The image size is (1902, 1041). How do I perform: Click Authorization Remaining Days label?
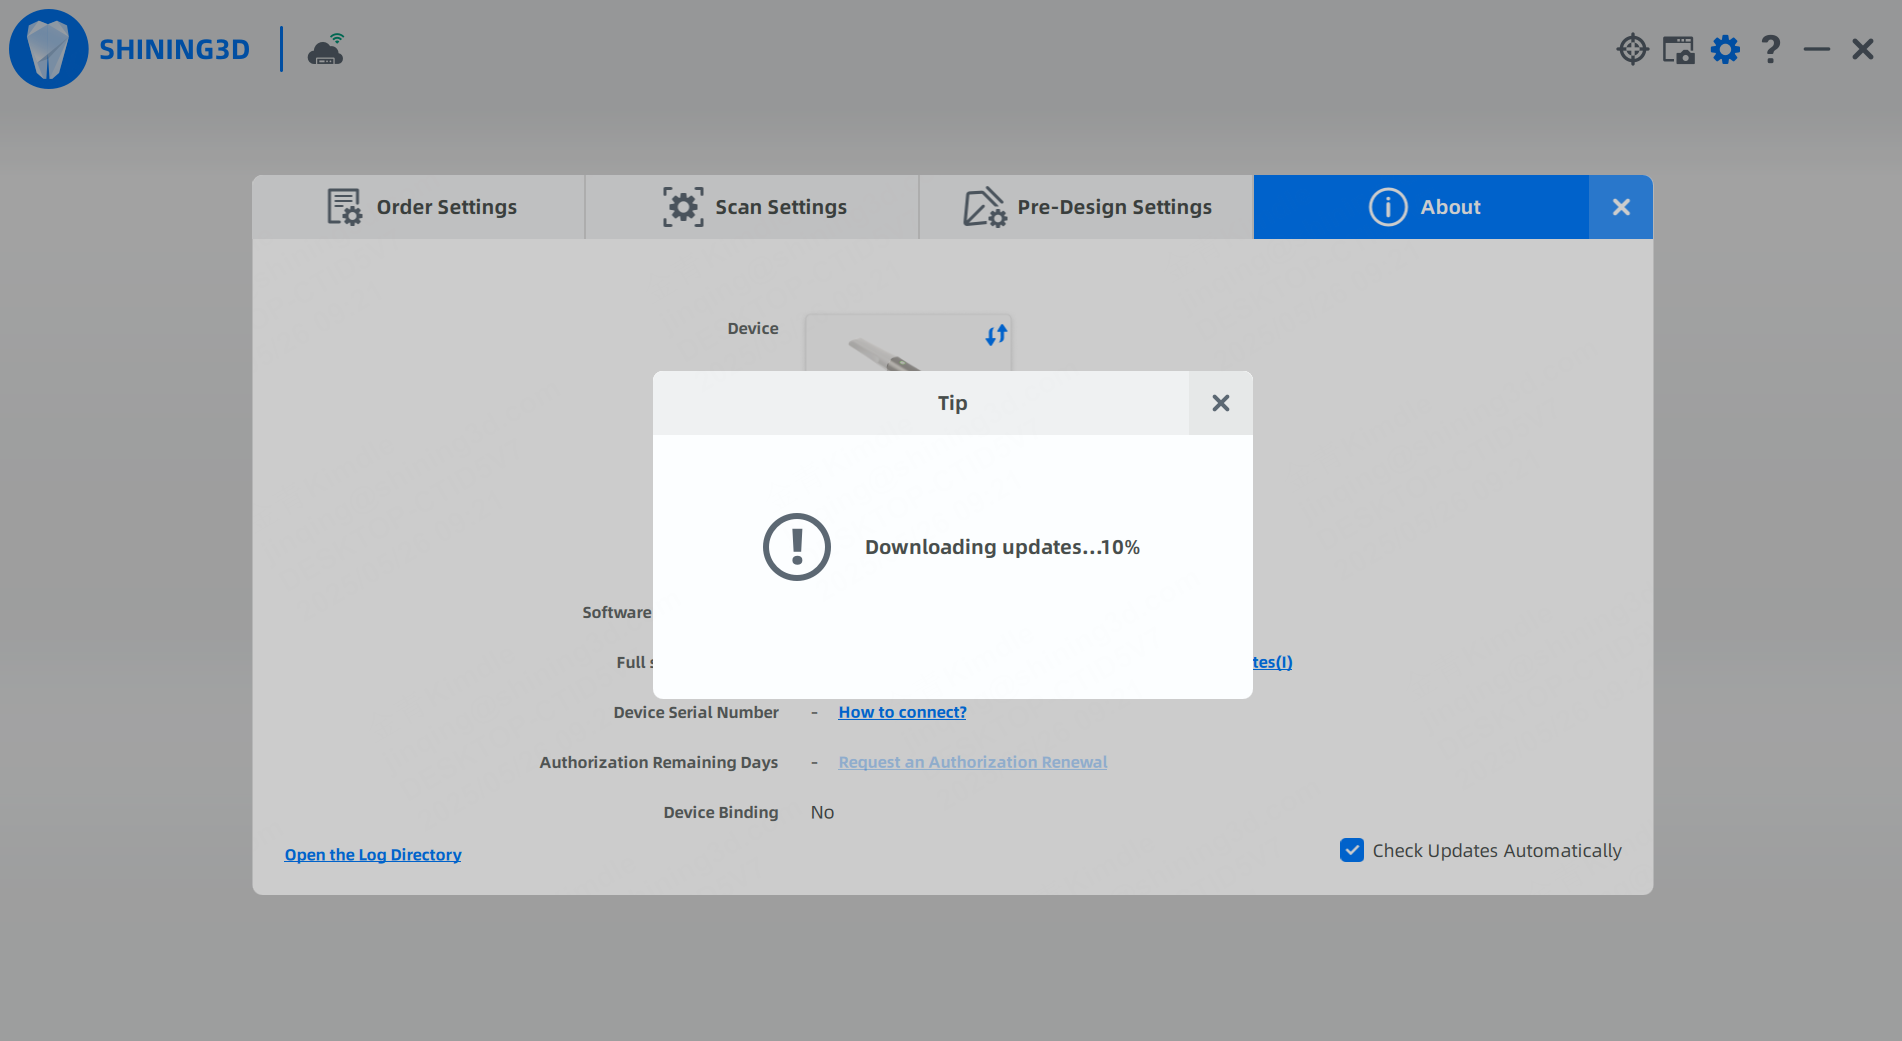(x=659, y=762)
